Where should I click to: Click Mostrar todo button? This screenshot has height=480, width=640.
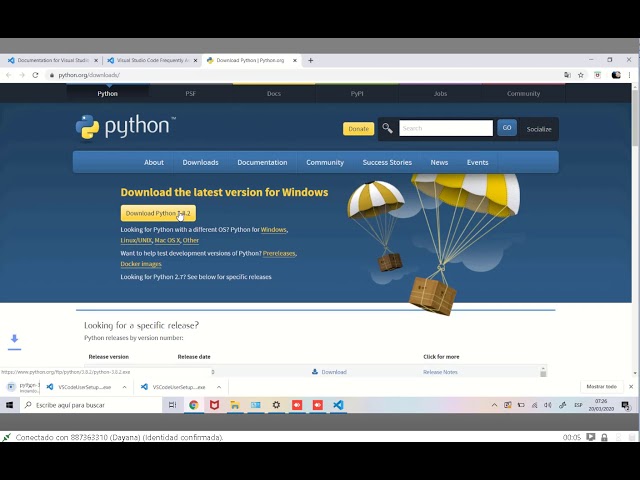tap(602, 387)
